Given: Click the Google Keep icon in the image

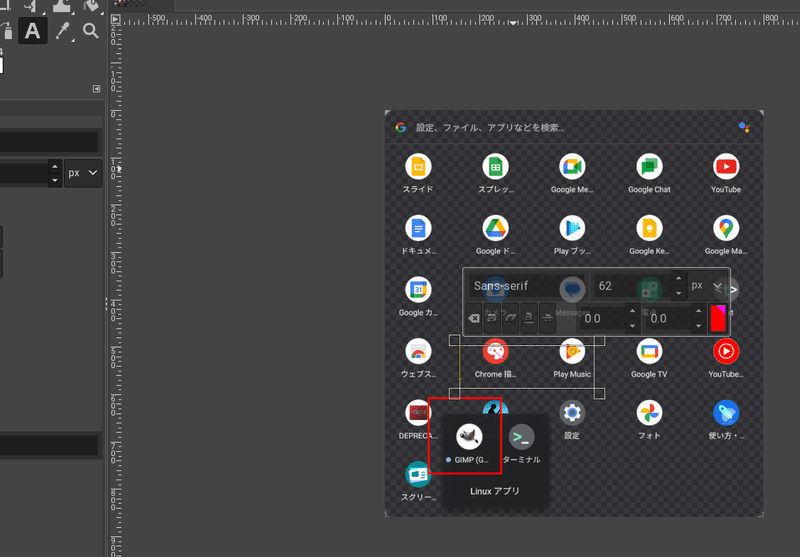Looking at the screenshot, I should [649, 228].
